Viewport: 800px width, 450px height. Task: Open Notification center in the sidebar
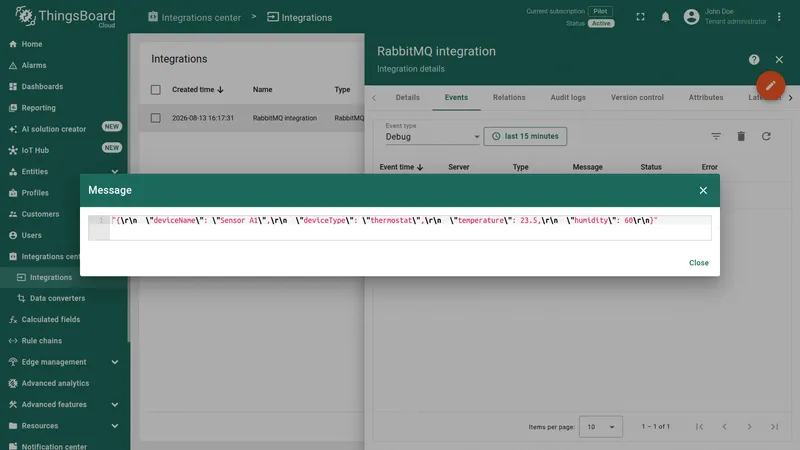point(54,446)
